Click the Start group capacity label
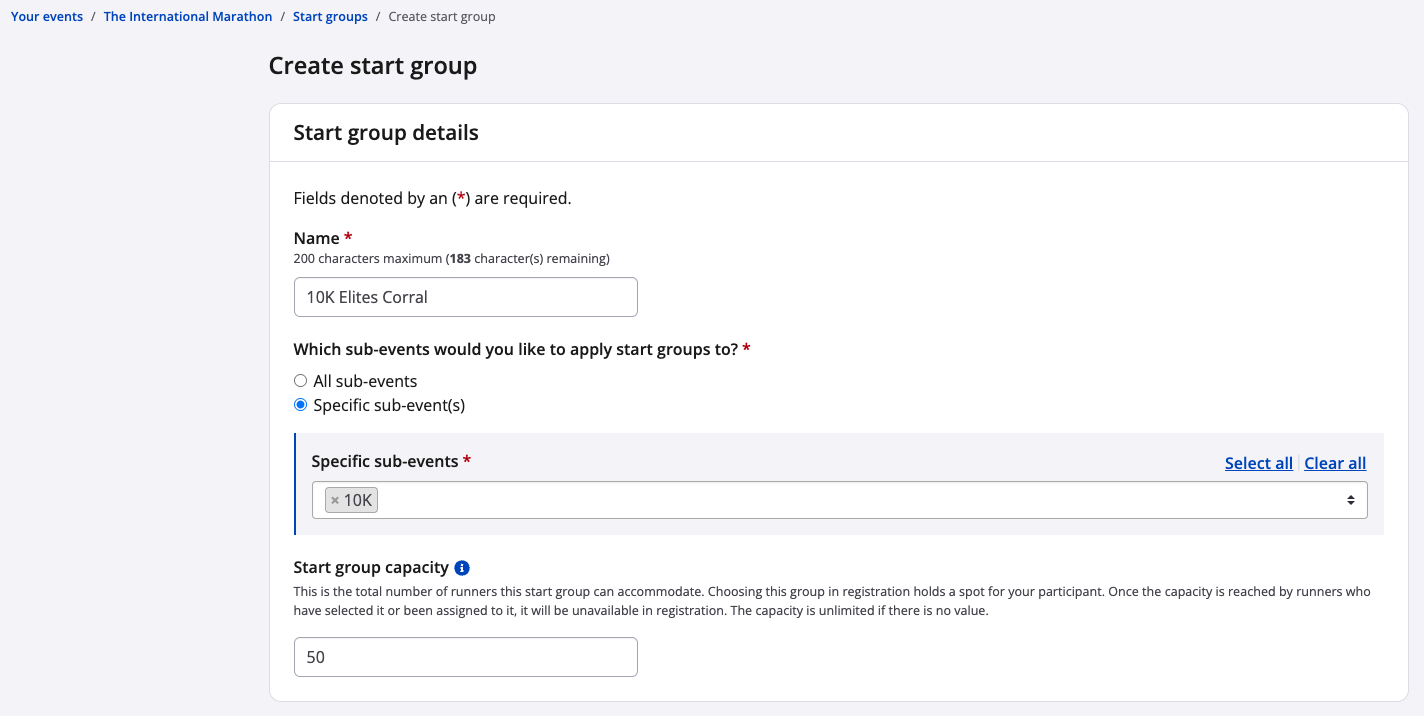The height and width of the screenshot is (716, 1424). (371, 568)
